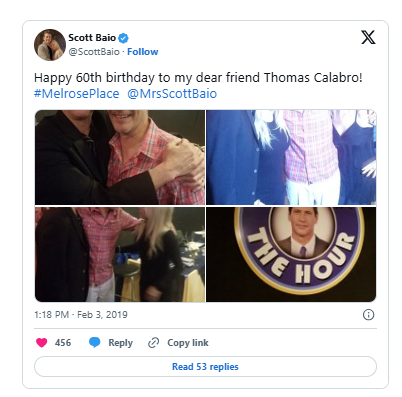Open the 'THE HOUR' badge photo
Image resolution: width=402 pixels, height=397 pixels.
point(291,254)
